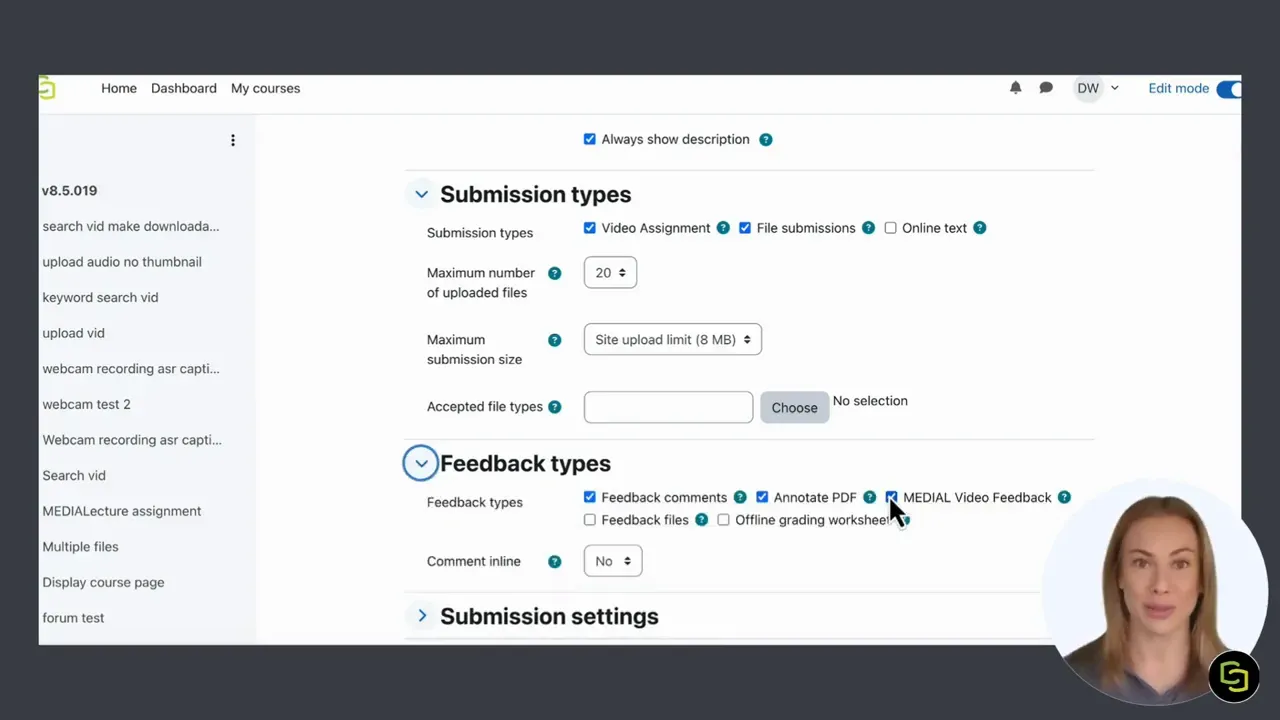Click help icon next to Feedback files
The height and width of the screenshot is (720, 1280).
702,520
